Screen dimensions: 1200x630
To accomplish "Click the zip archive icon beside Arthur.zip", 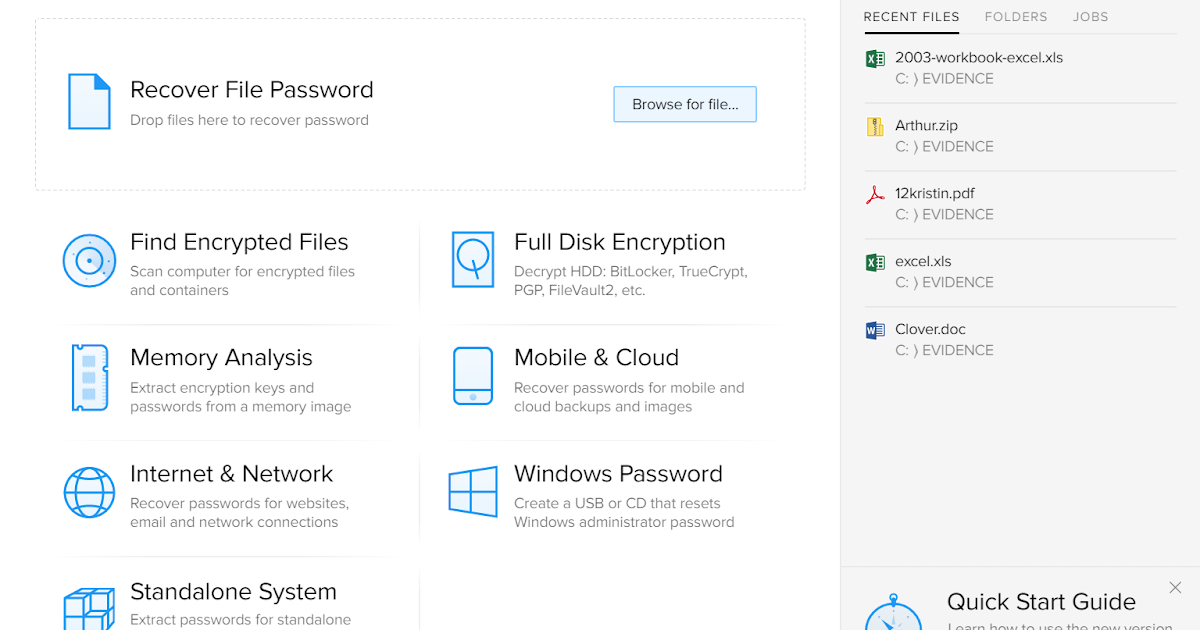I will tap(875, 127).
